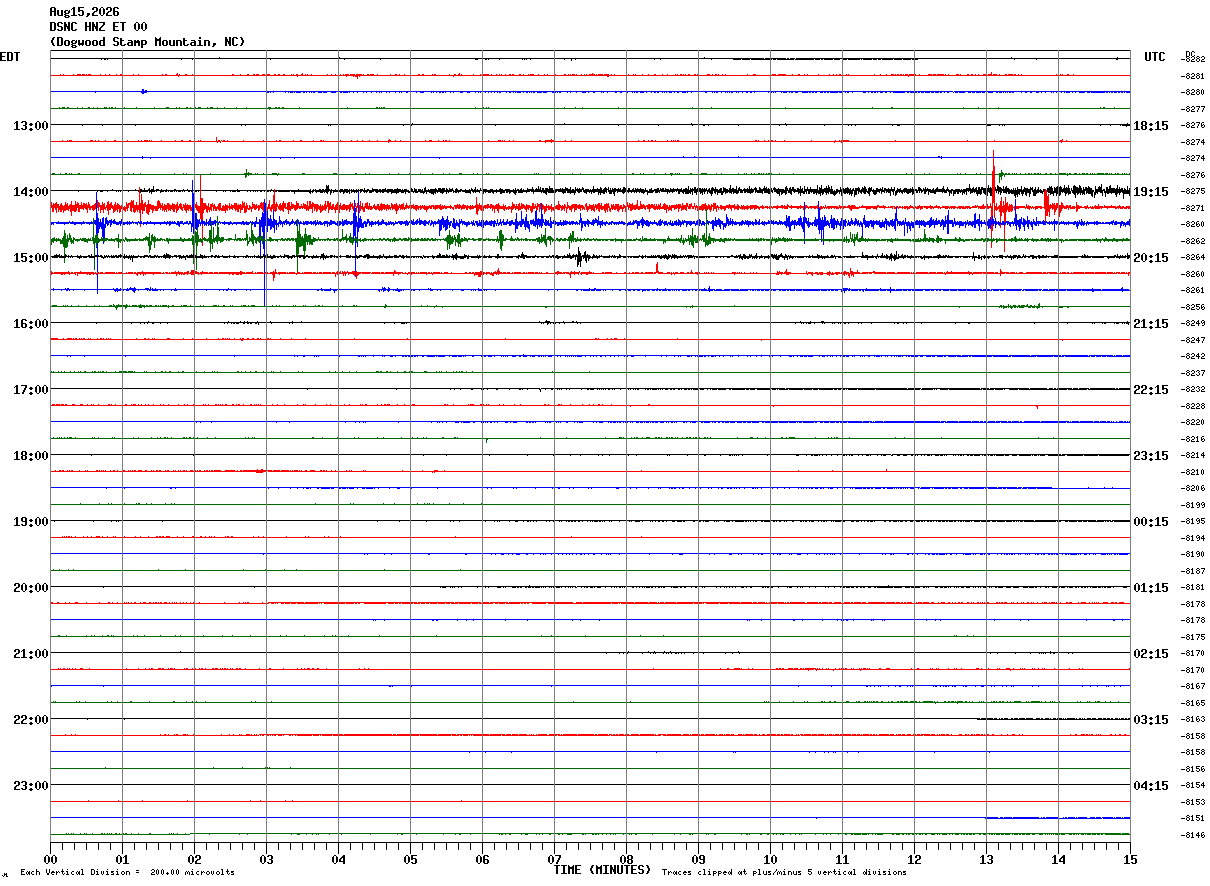1210x886 pixels.
Task: Click the "05" minute tick label
Action: (411, 859)
